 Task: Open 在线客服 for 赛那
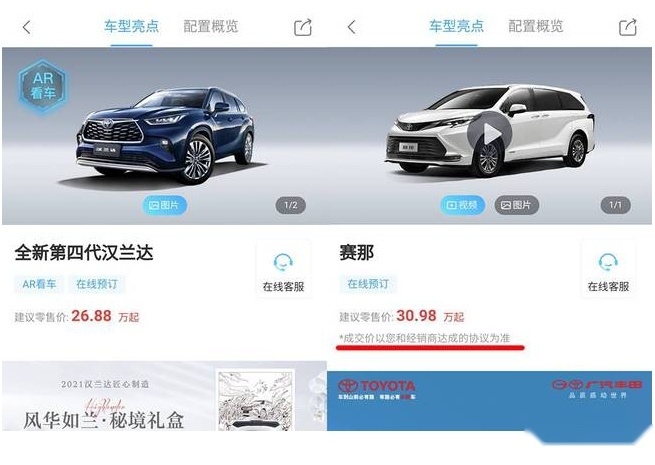[x=608, y=269]
